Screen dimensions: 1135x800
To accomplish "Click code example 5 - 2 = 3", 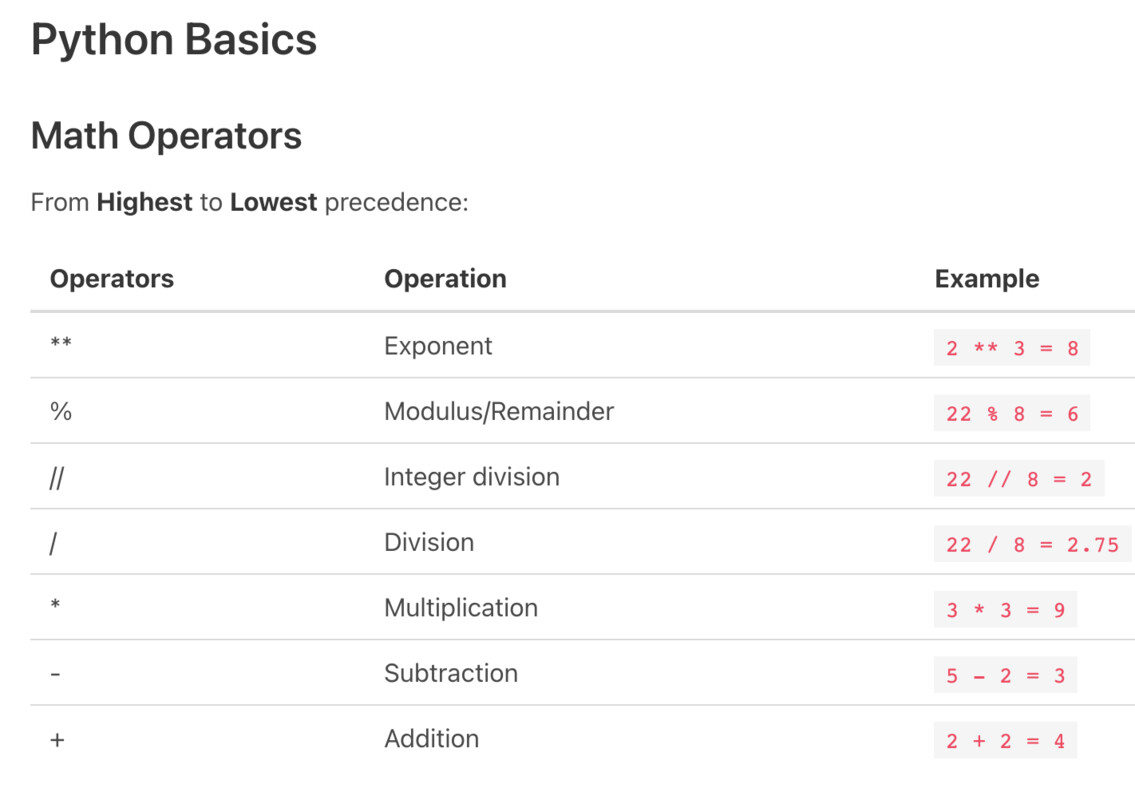I will 1005,675.
